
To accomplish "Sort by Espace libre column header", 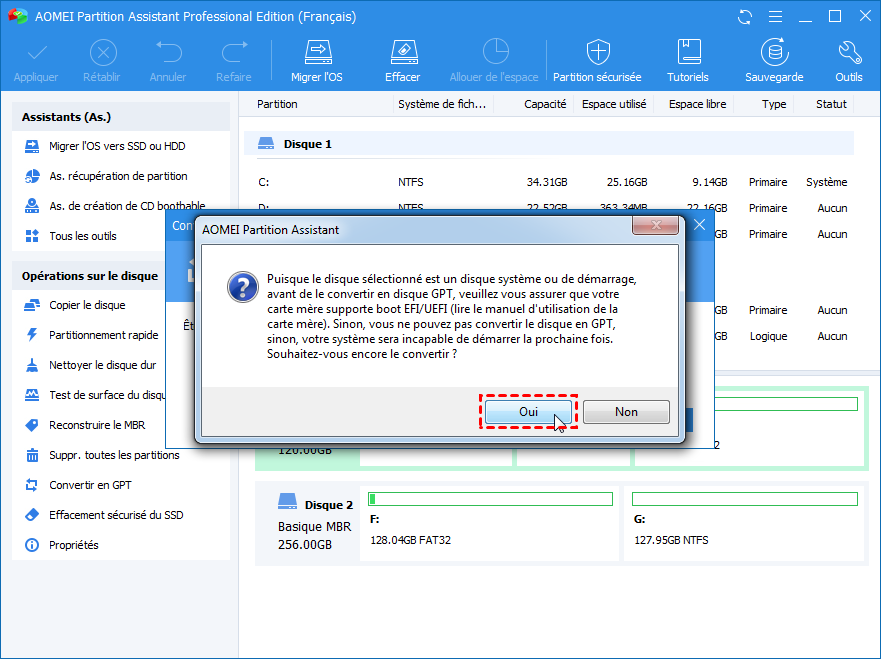I will click(x=697, y=104).
